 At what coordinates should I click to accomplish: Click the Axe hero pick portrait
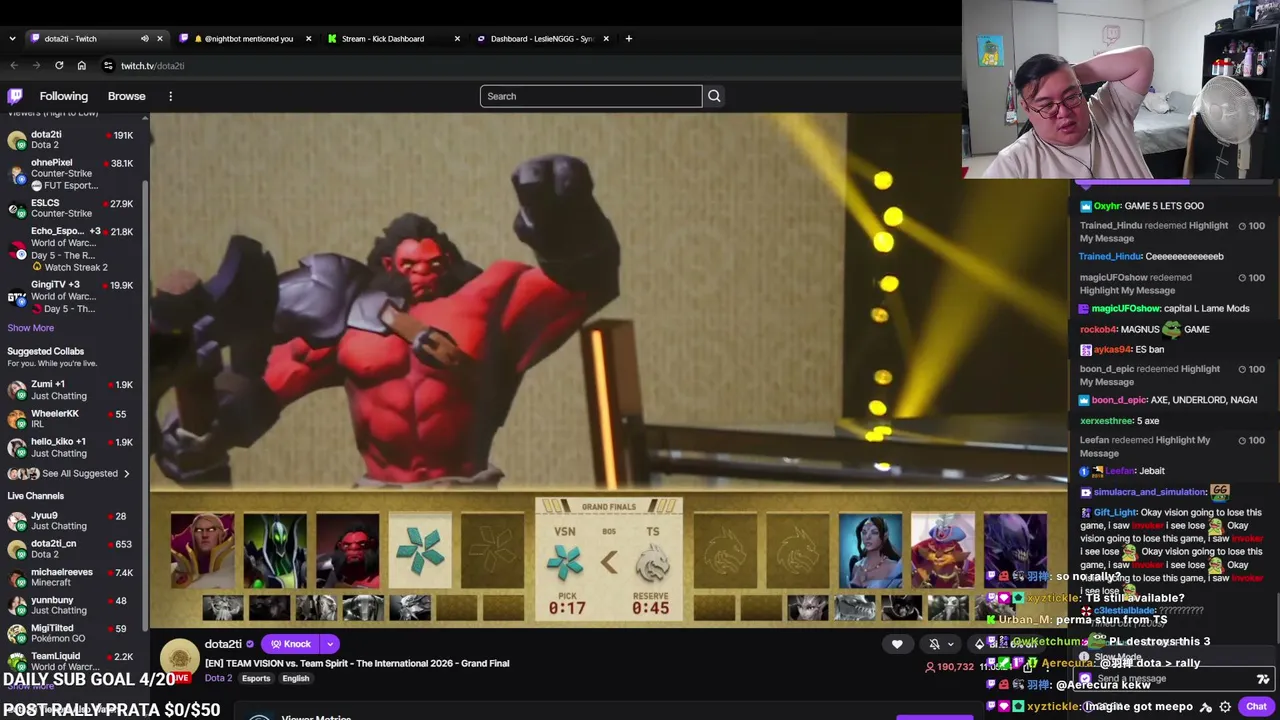click(x=348, y=551)
